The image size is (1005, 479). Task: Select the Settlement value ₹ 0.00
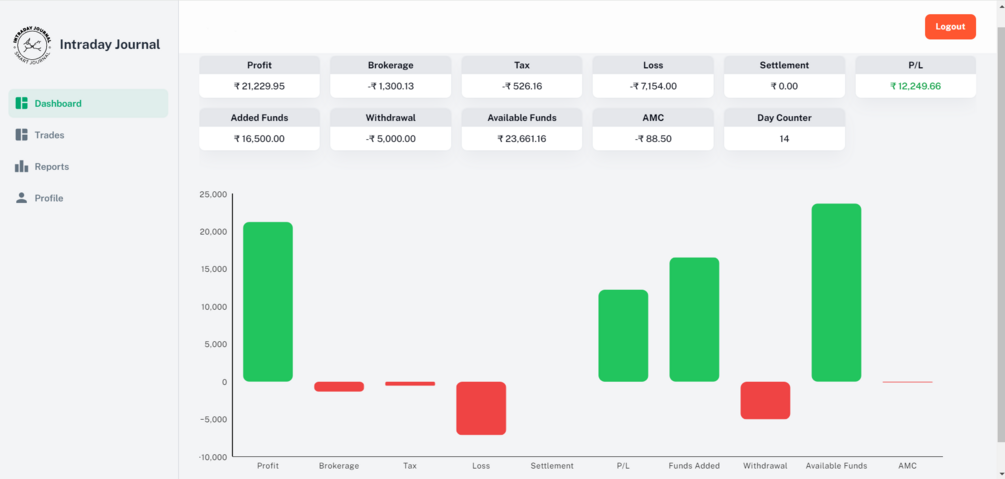784,86
